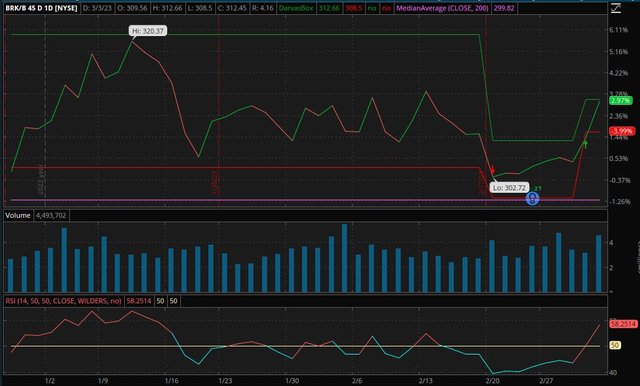Screen dimensions: 640x386
Task: Select the MedianAverage (CLOSE, 200) study label
Action: [x=442, y=8]
